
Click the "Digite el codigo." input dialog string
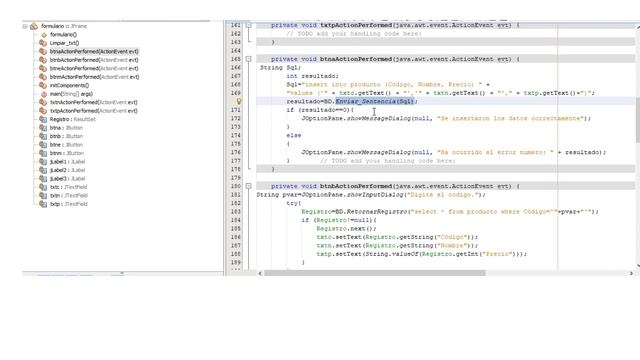pos(442,195)
